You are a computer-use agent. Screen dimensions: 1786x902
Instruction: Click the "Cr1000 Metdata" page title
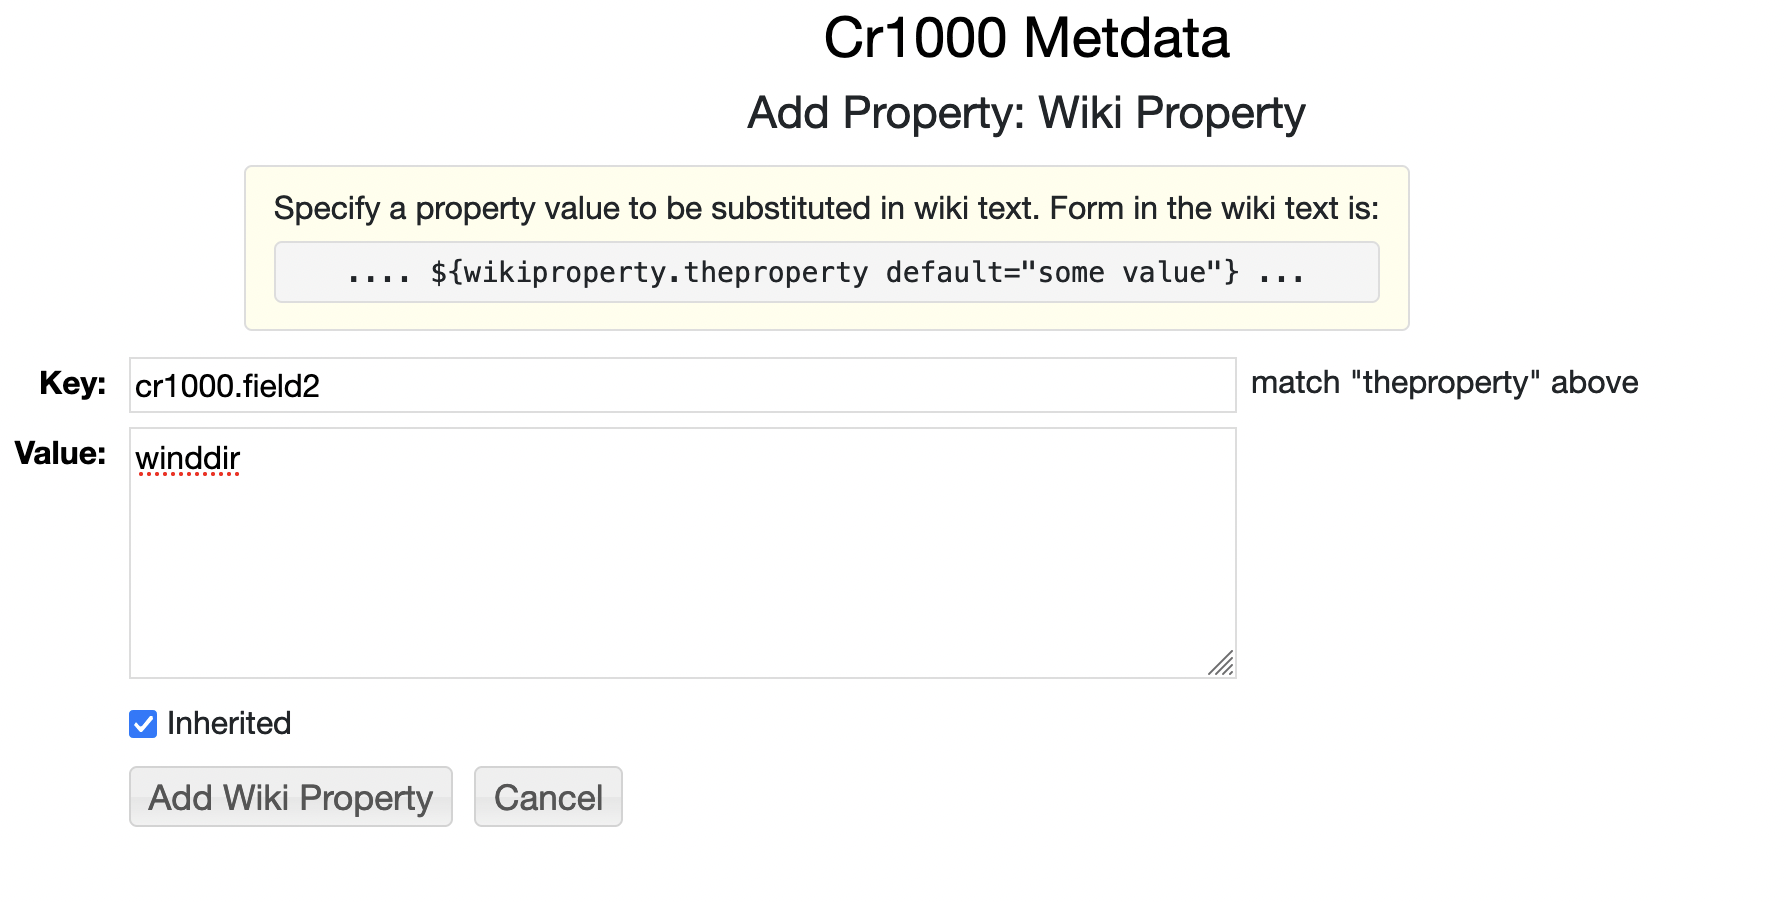click(x=1026, y=38)
